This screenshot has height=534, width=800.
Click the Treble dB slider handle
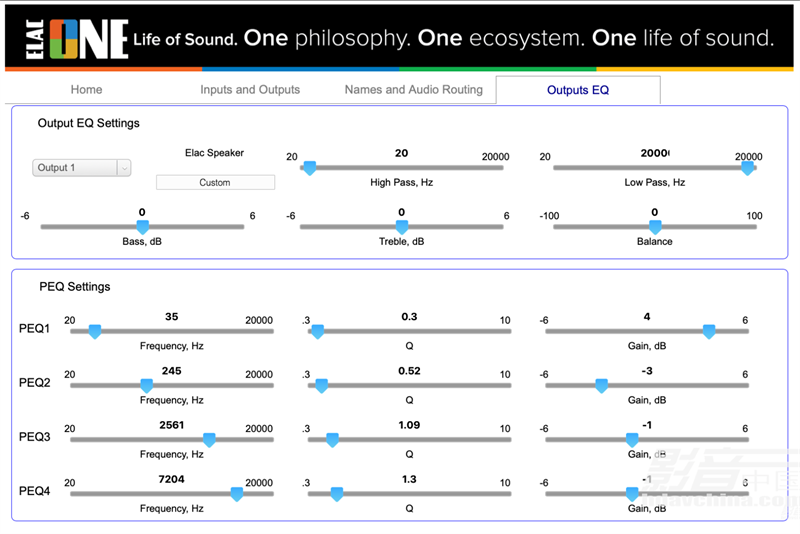point(402,227)
